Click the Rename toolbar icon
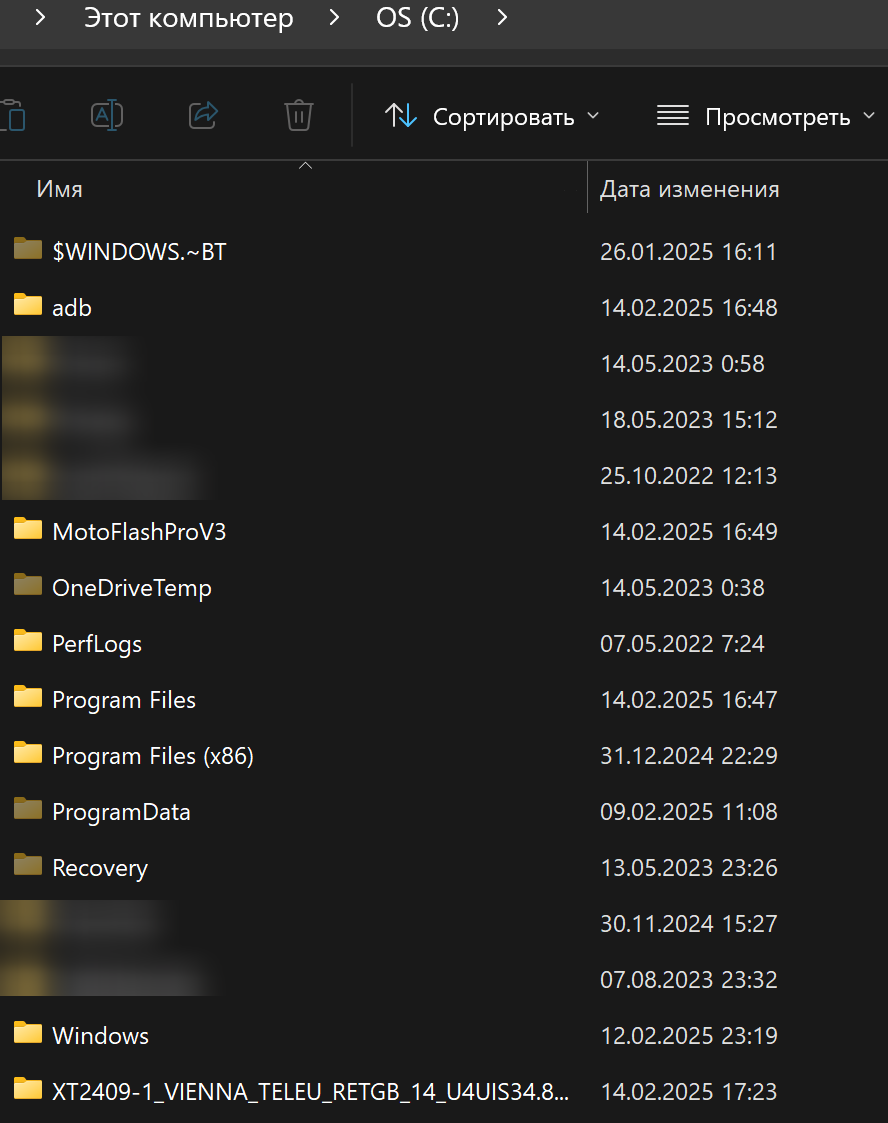The image size is (888, 1123). click(107, 115)
